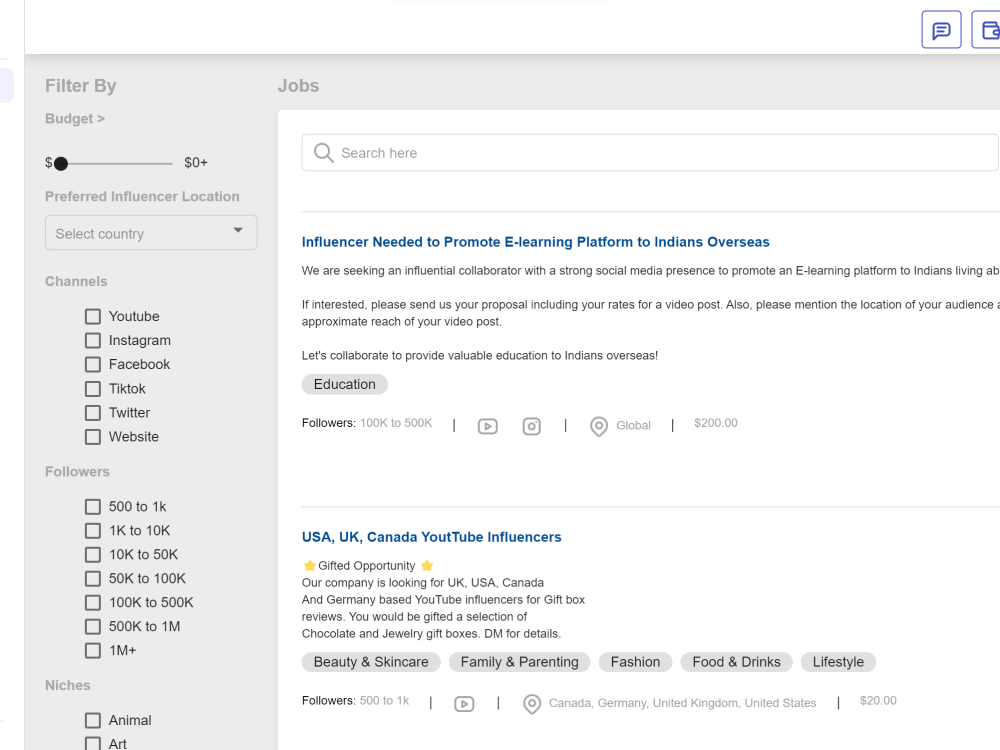
Task: Click the country dropdown arrow
Action: (x=238, y=230)
